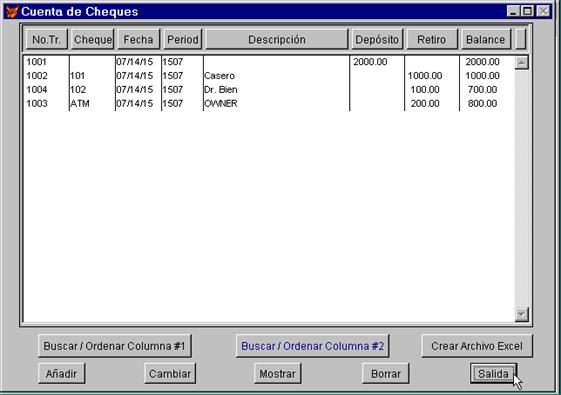This screenshot has width=561, height=395.
Task: Minimize the Cuenta de Cheques window
Action: pos(513,11)
